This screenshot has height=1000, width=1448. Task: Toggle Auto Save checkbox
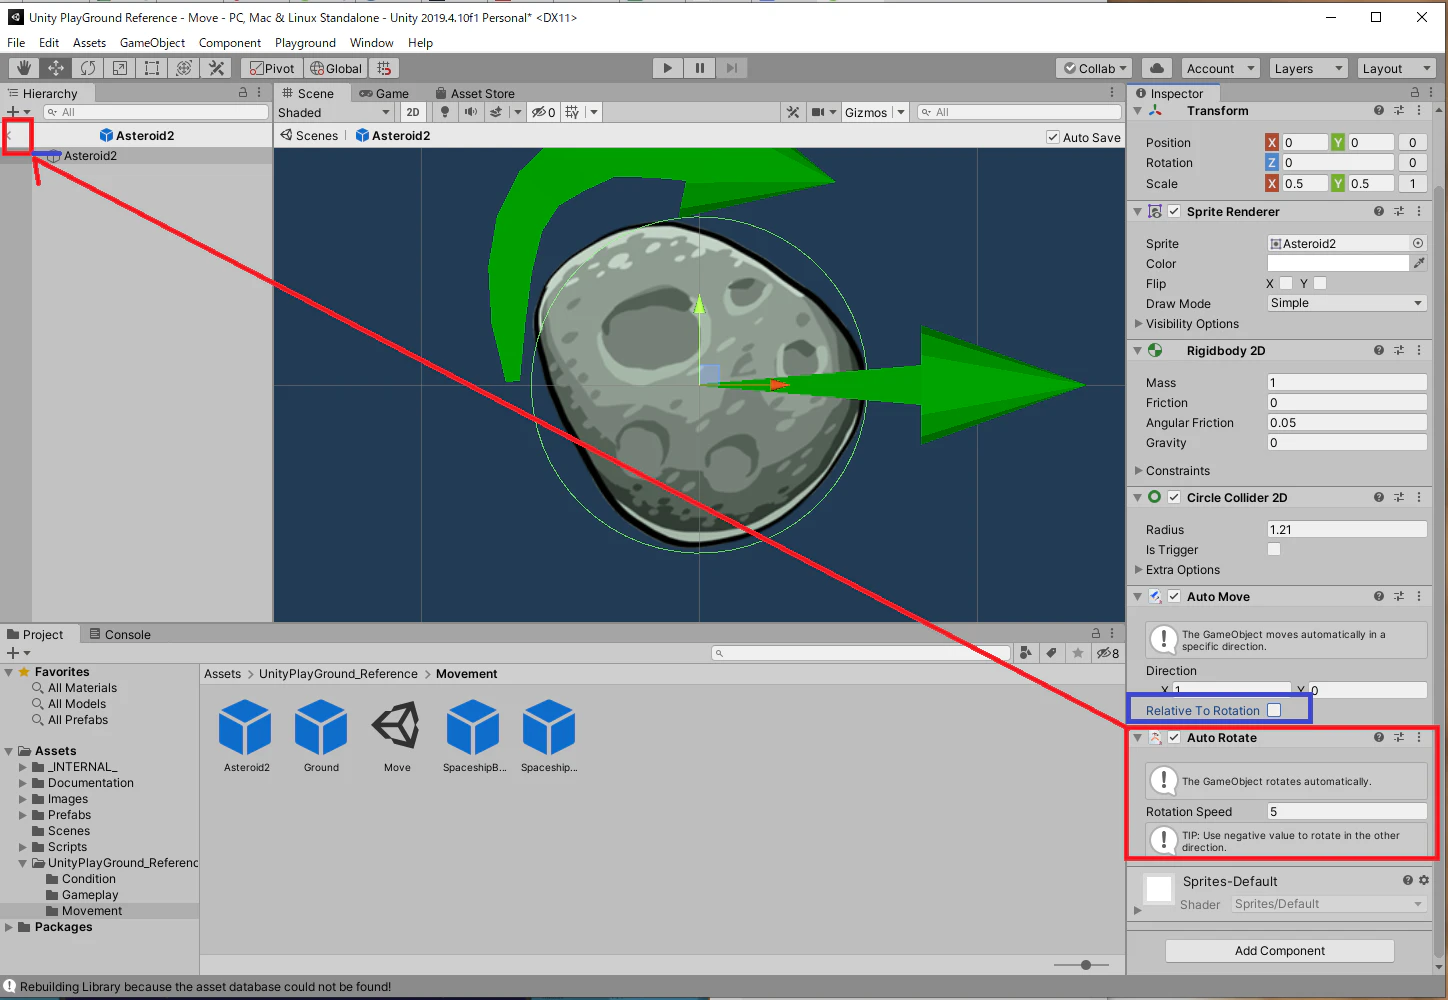tap(1053, 137)
